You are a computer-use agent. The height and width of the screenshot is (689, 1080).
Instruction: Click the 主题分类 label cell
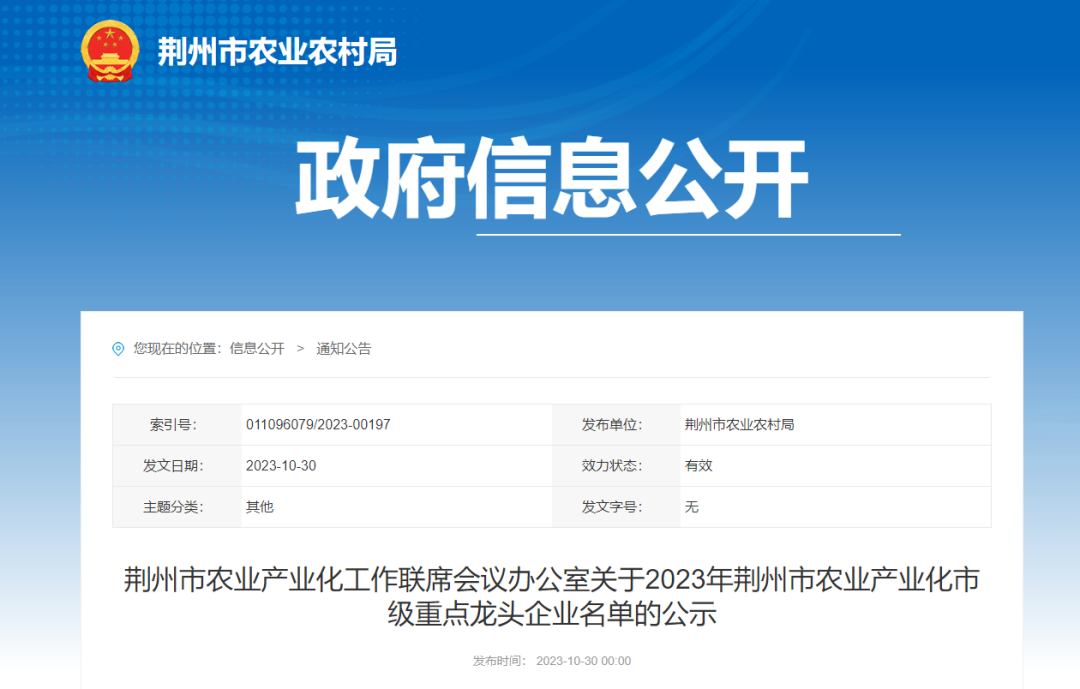click(x=178, y=507)
